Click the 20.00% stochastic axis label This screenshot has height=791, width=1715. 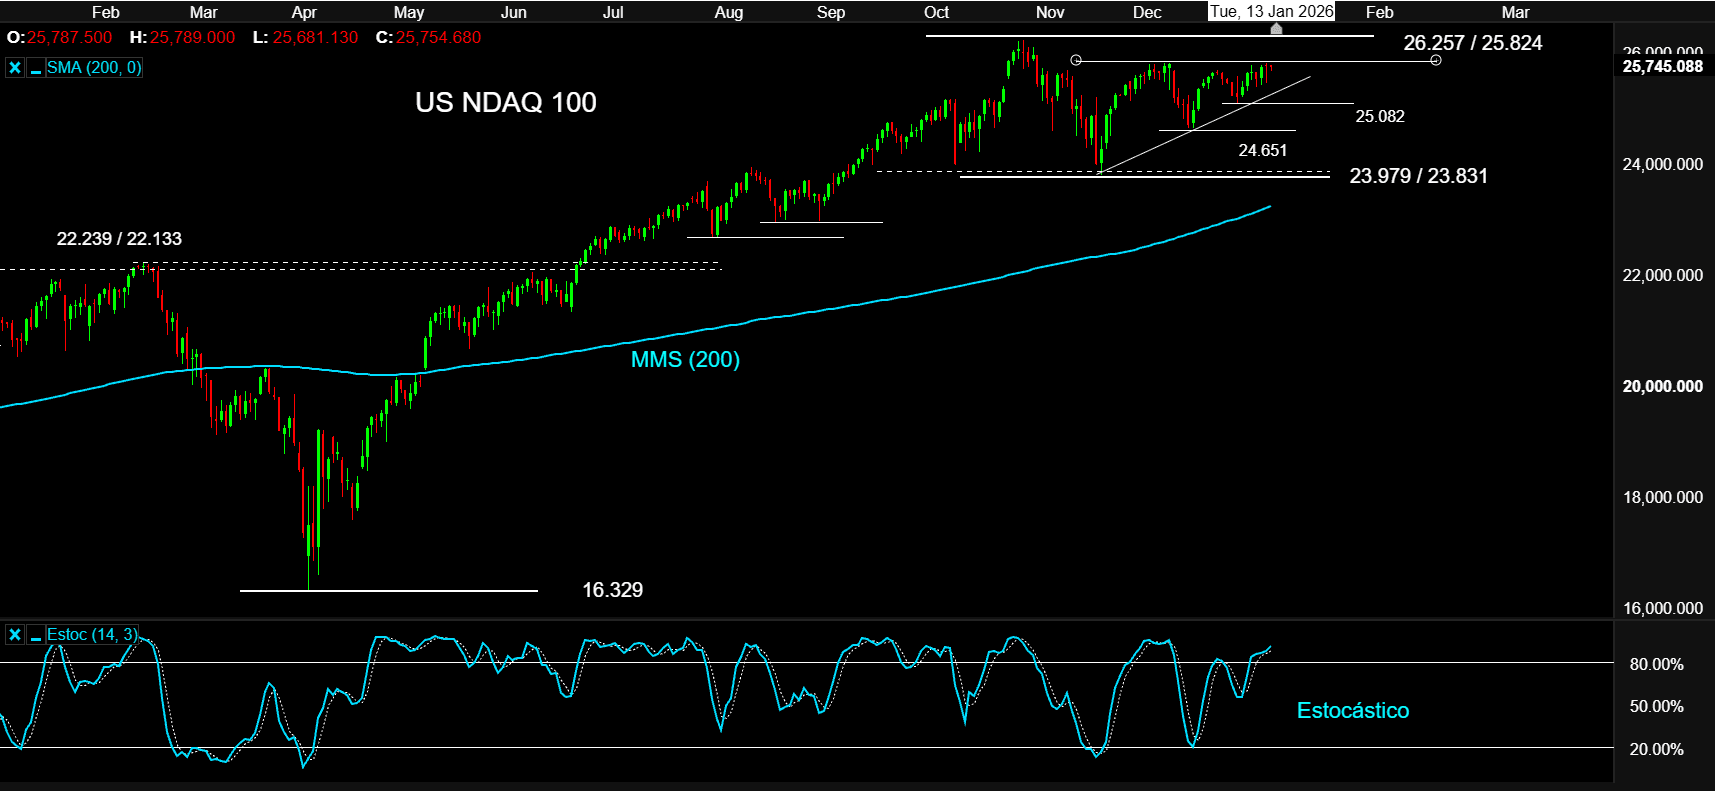coord(1656,749)
